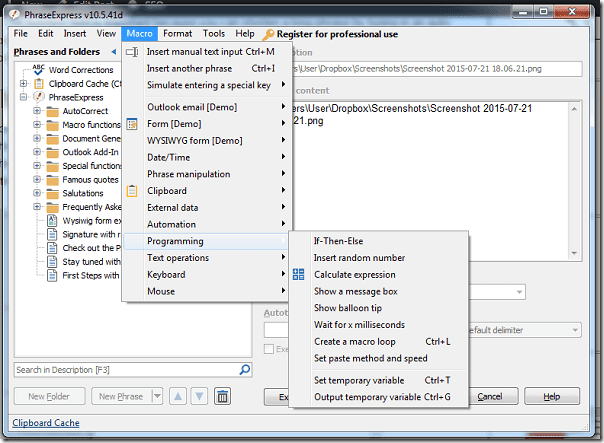Click the Cancel button
Screen dimensions: 604x443
click(x=490, y=397)
